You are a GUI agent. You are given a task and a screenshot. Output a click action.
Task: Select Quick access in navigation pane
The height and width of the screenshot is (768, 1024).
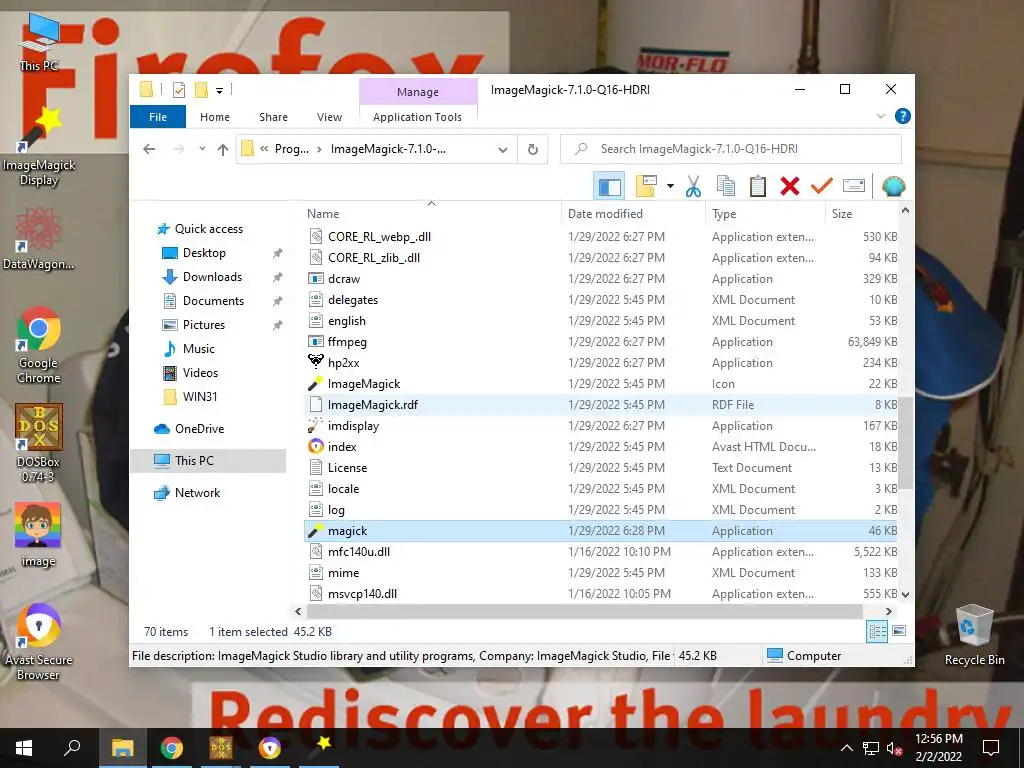click(208, 229)
